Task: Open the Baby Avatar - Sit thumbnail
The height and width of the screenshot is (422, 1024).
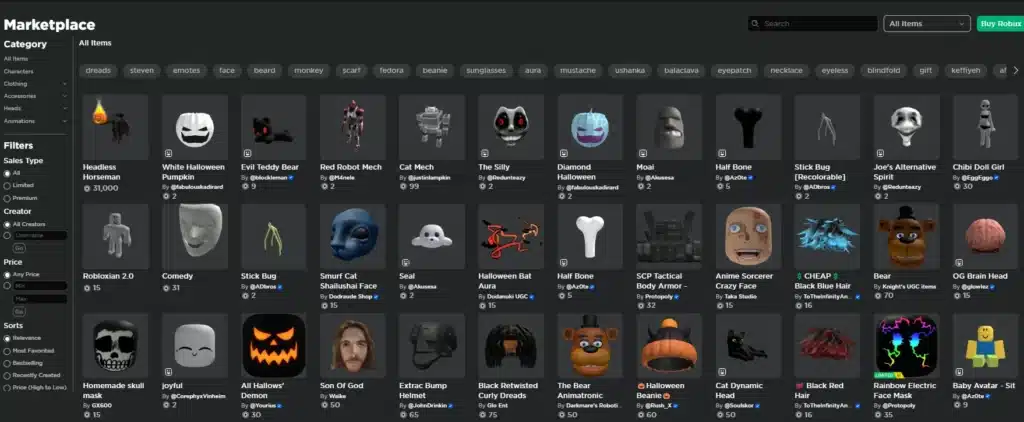Action: point(985,346)
